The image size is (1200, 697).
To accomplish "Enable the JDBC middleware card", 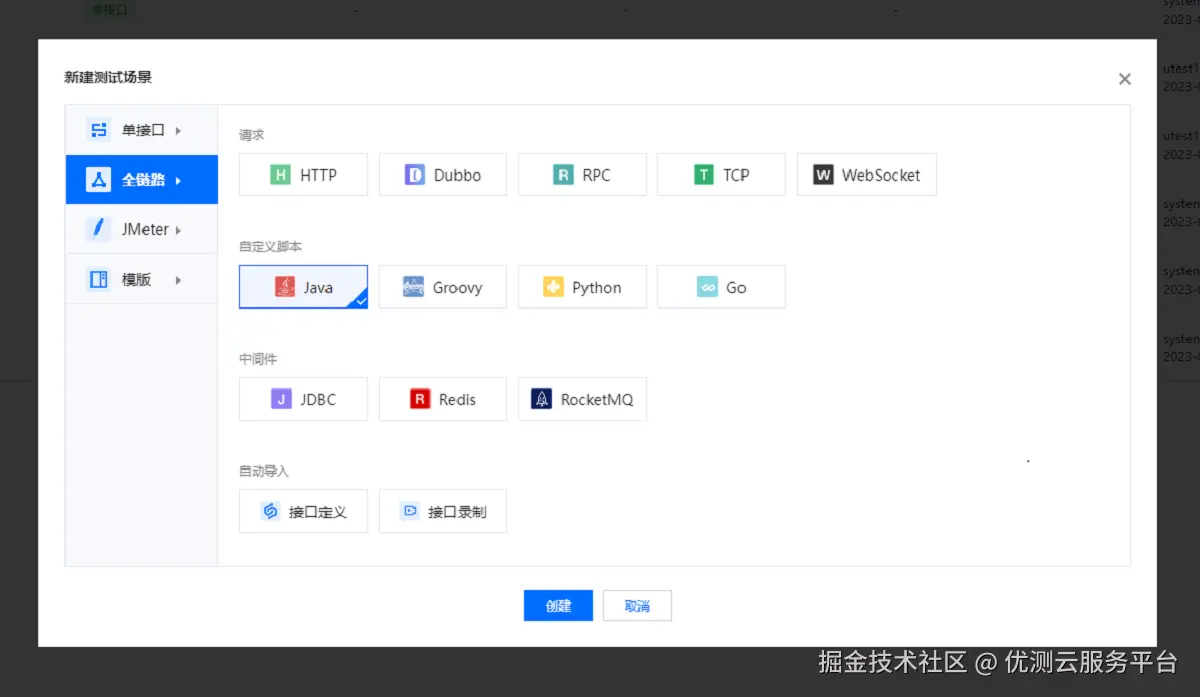I will click(303, 399).
